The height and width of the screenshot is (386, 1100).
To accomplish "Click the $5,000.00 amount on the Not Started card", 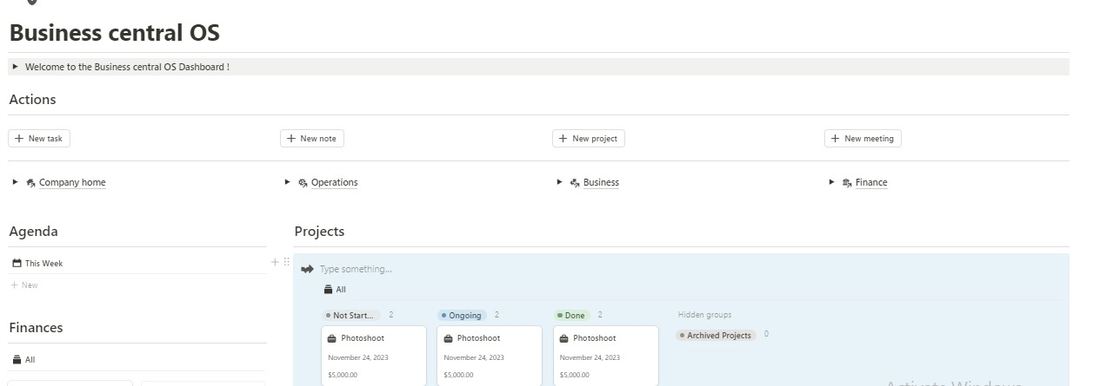I will coord(342,375).
